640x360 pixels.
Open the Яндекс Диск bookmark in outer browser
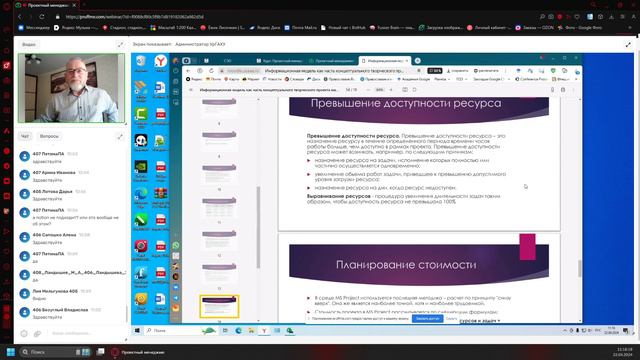pyautogui.click(x=265, y=28)
